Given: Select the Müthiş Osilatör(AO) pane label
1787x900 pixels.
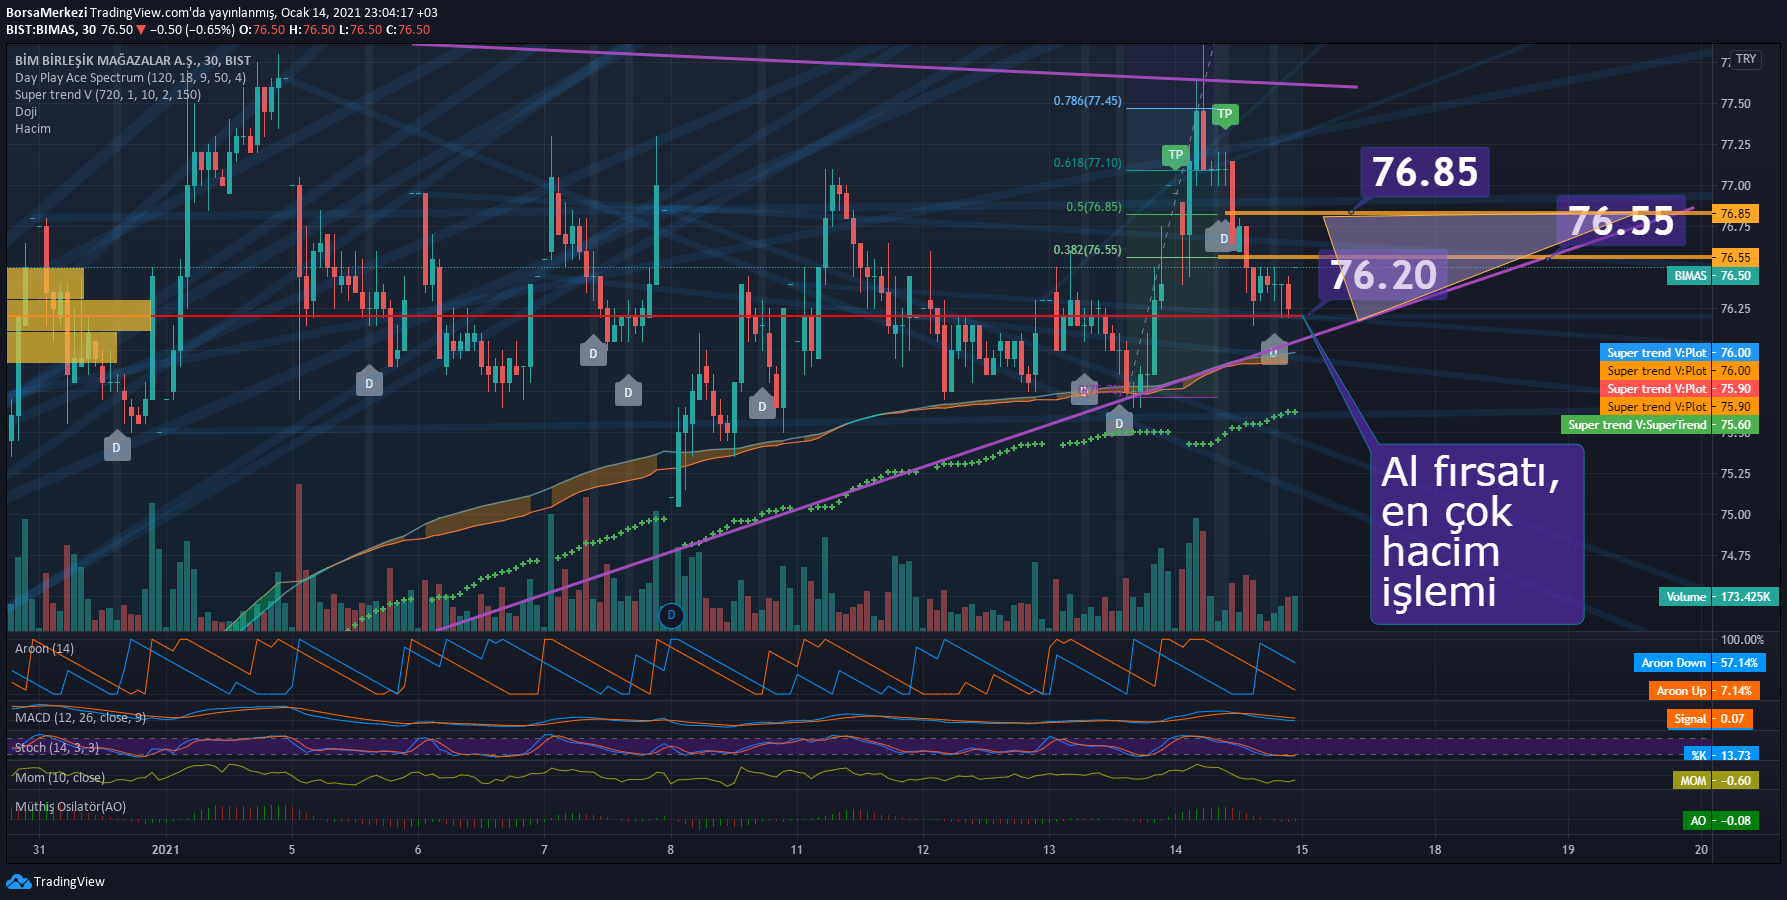Looking at the screenshot, I should (x=70, y=806).
